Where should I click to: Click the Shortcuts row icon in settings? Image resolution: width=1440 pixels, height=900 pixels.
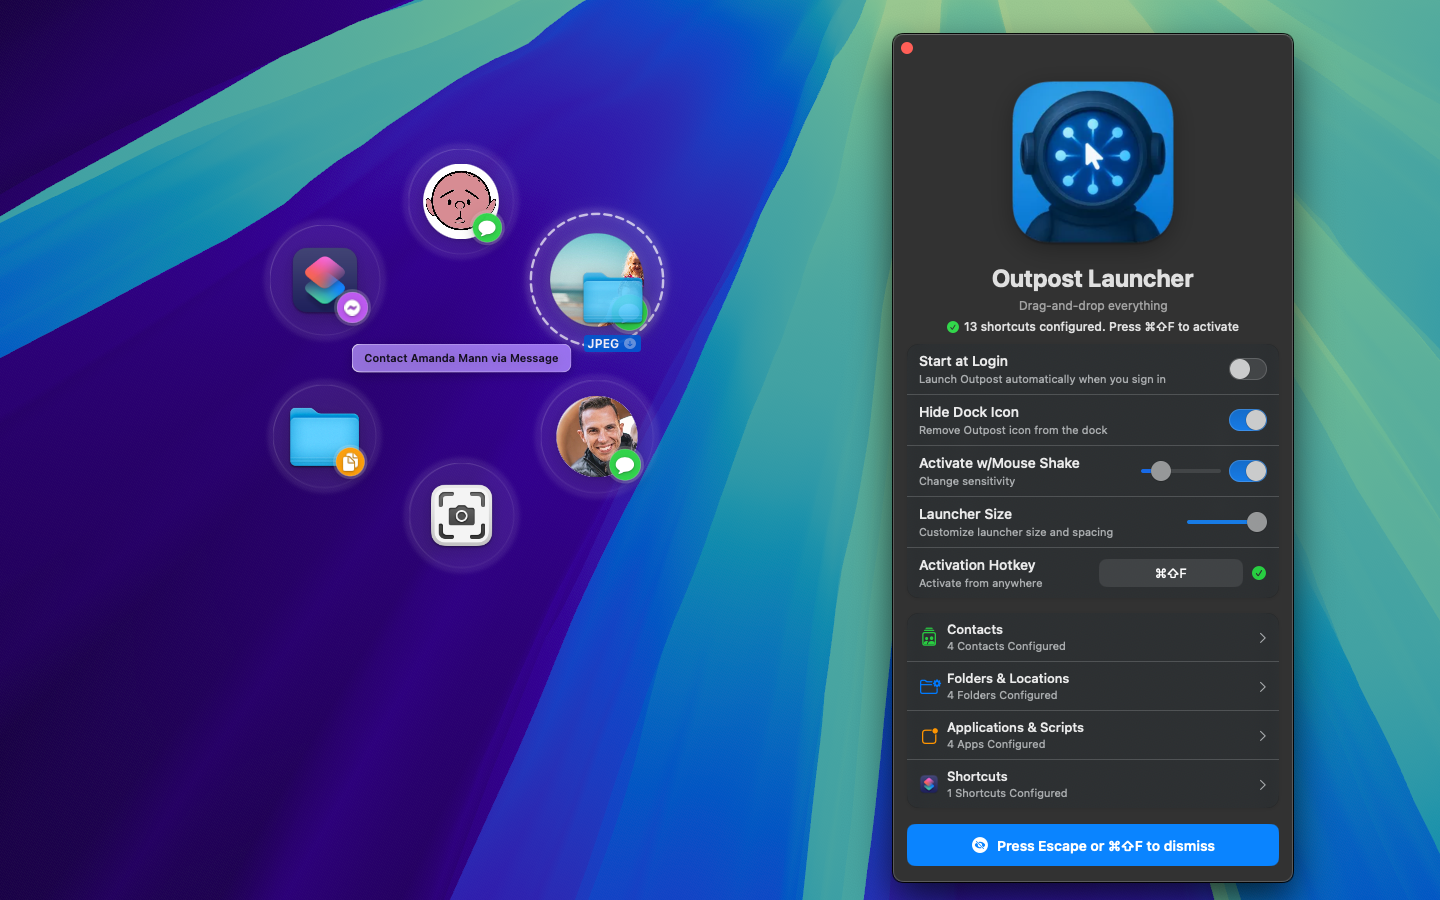point(929,784)
